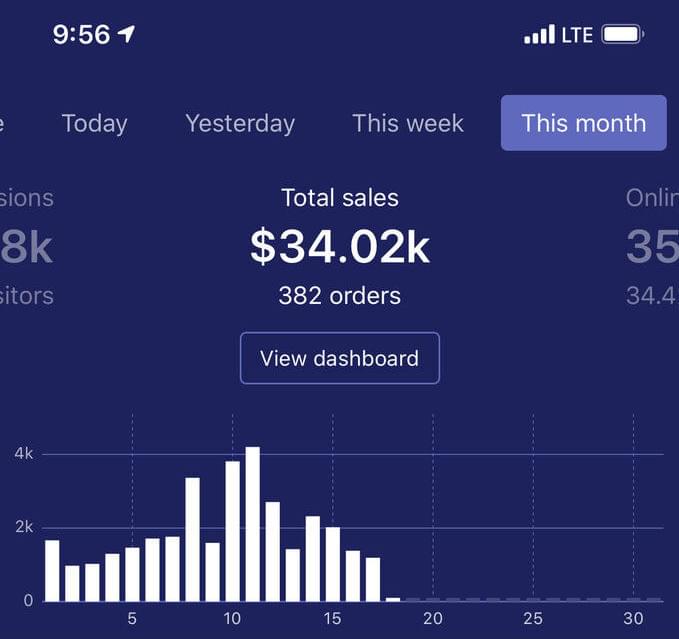Tap the day 8 sales bar
The image size is (679, 639).
193,539
